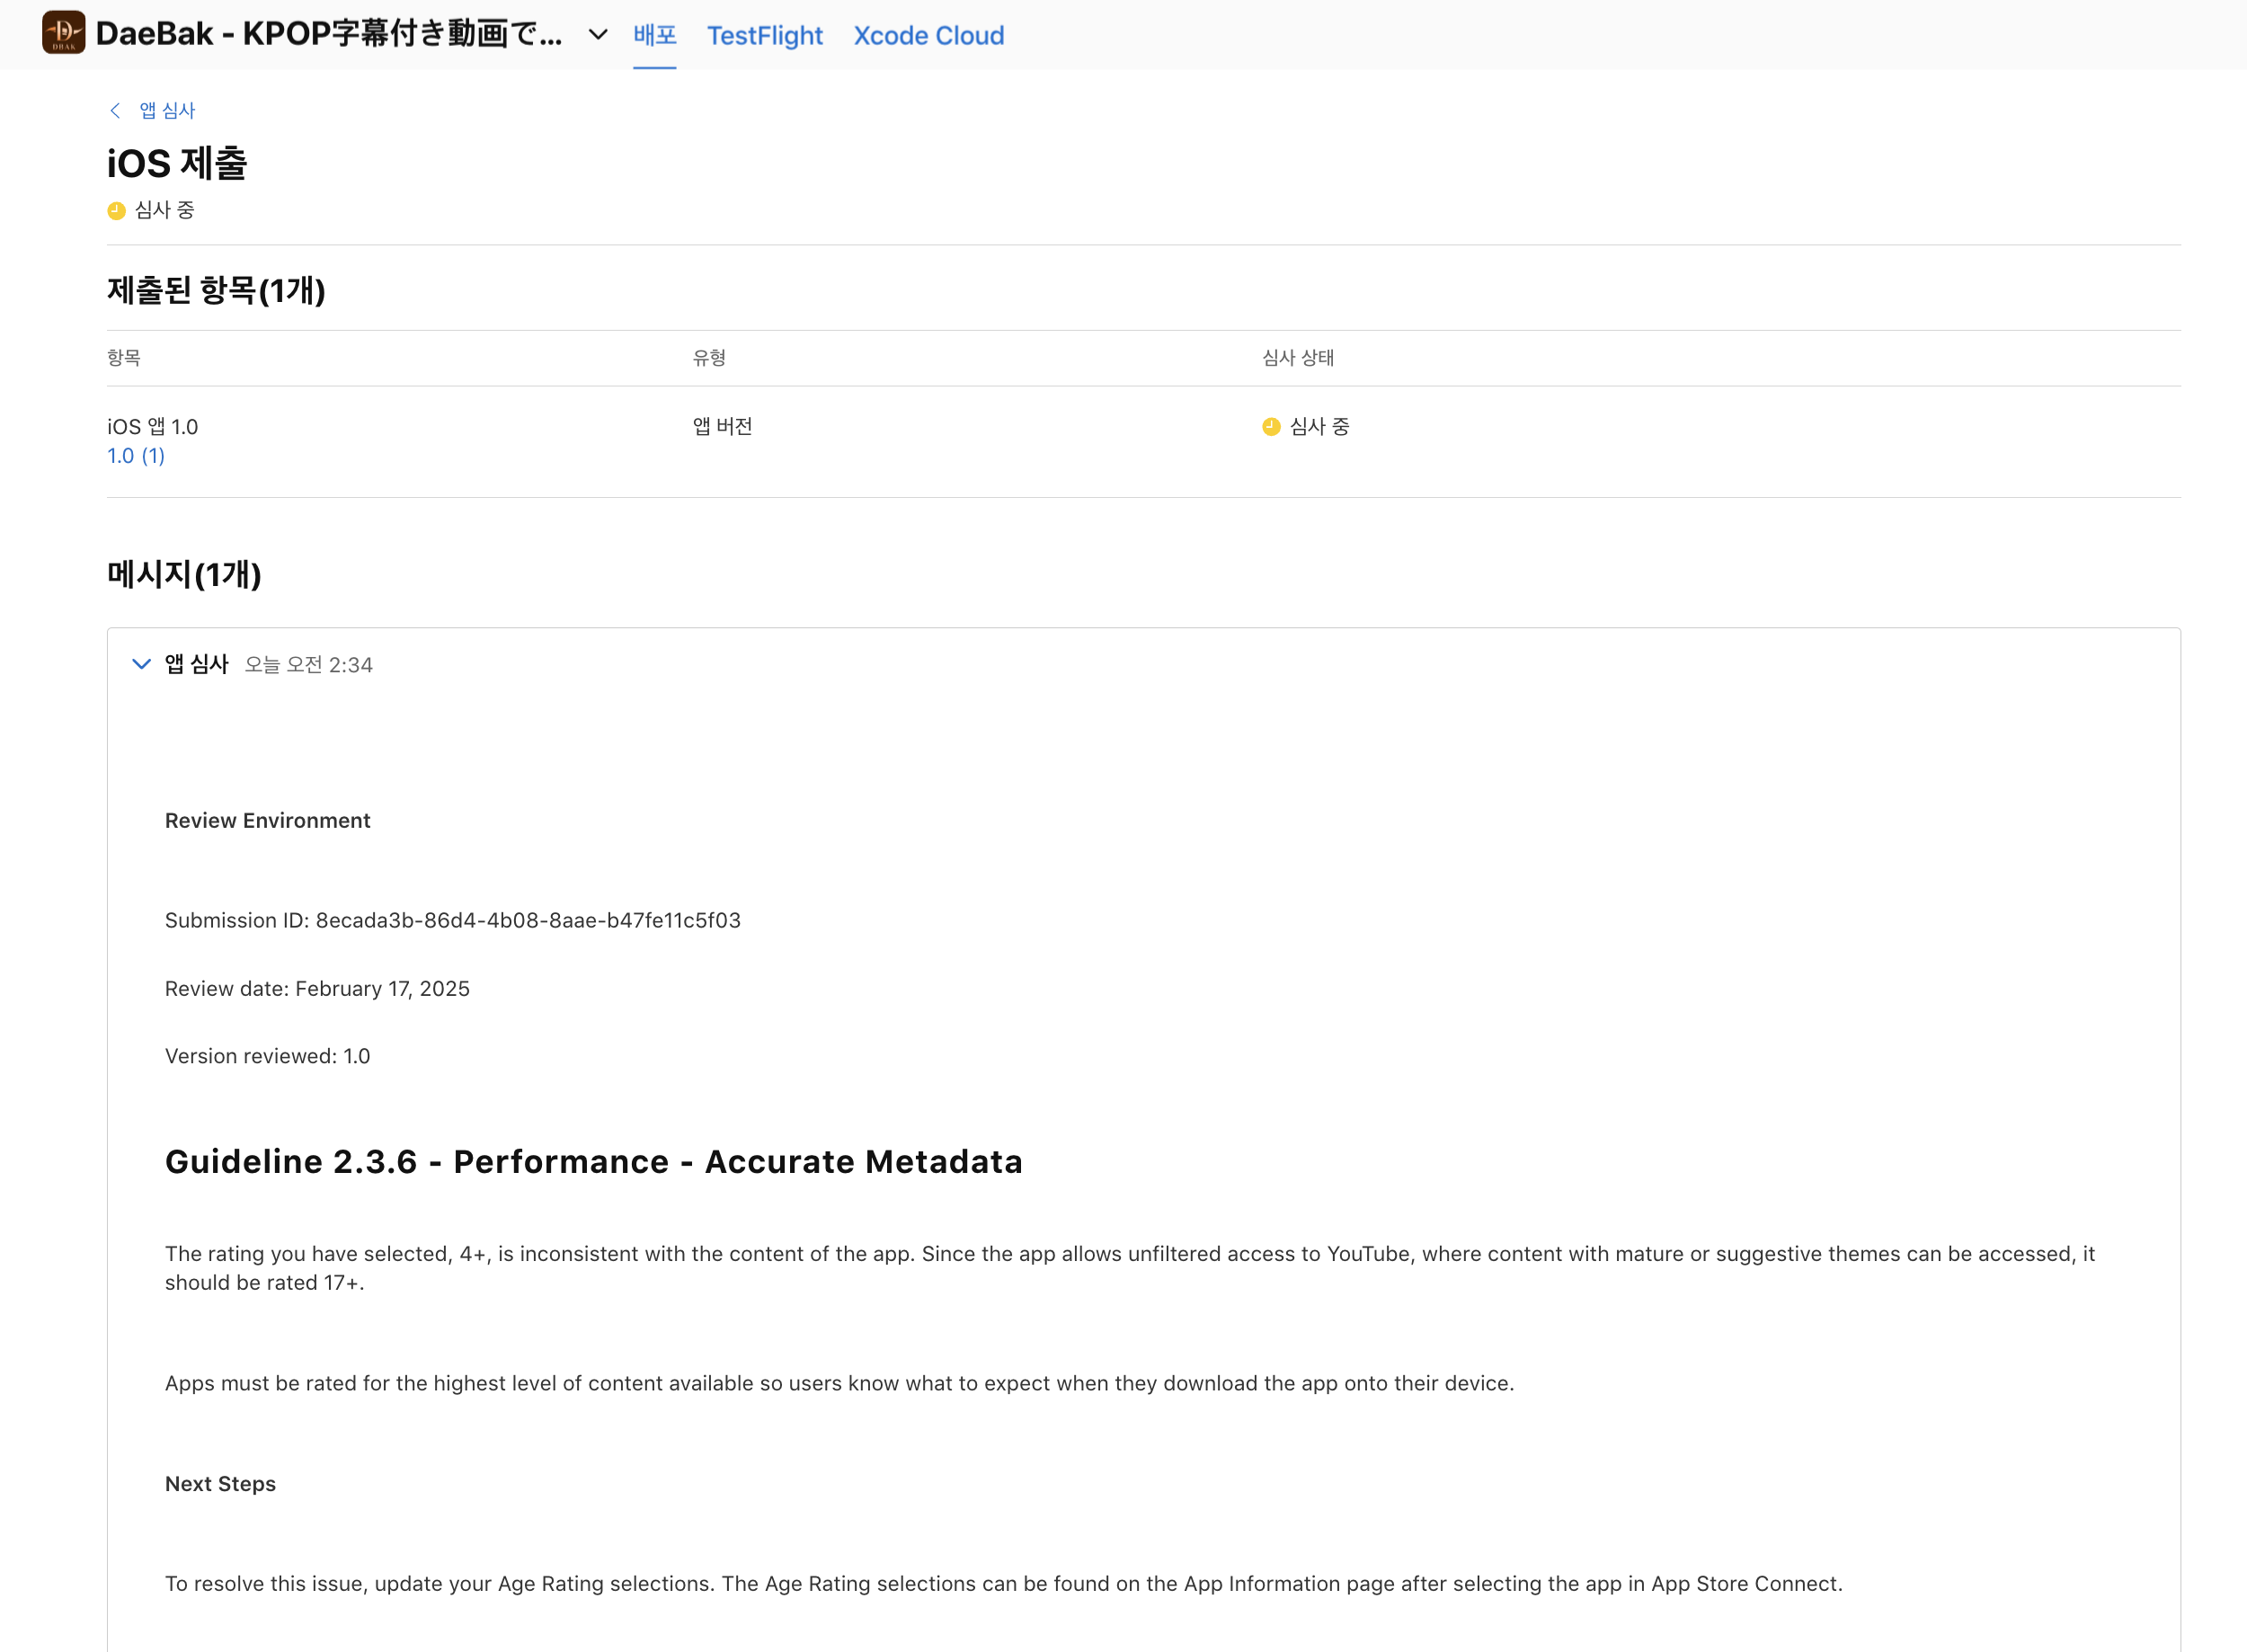Click the iOS 제출 page title
The height and width of the screenshot is (1652, 2247).
pos(177,163)
